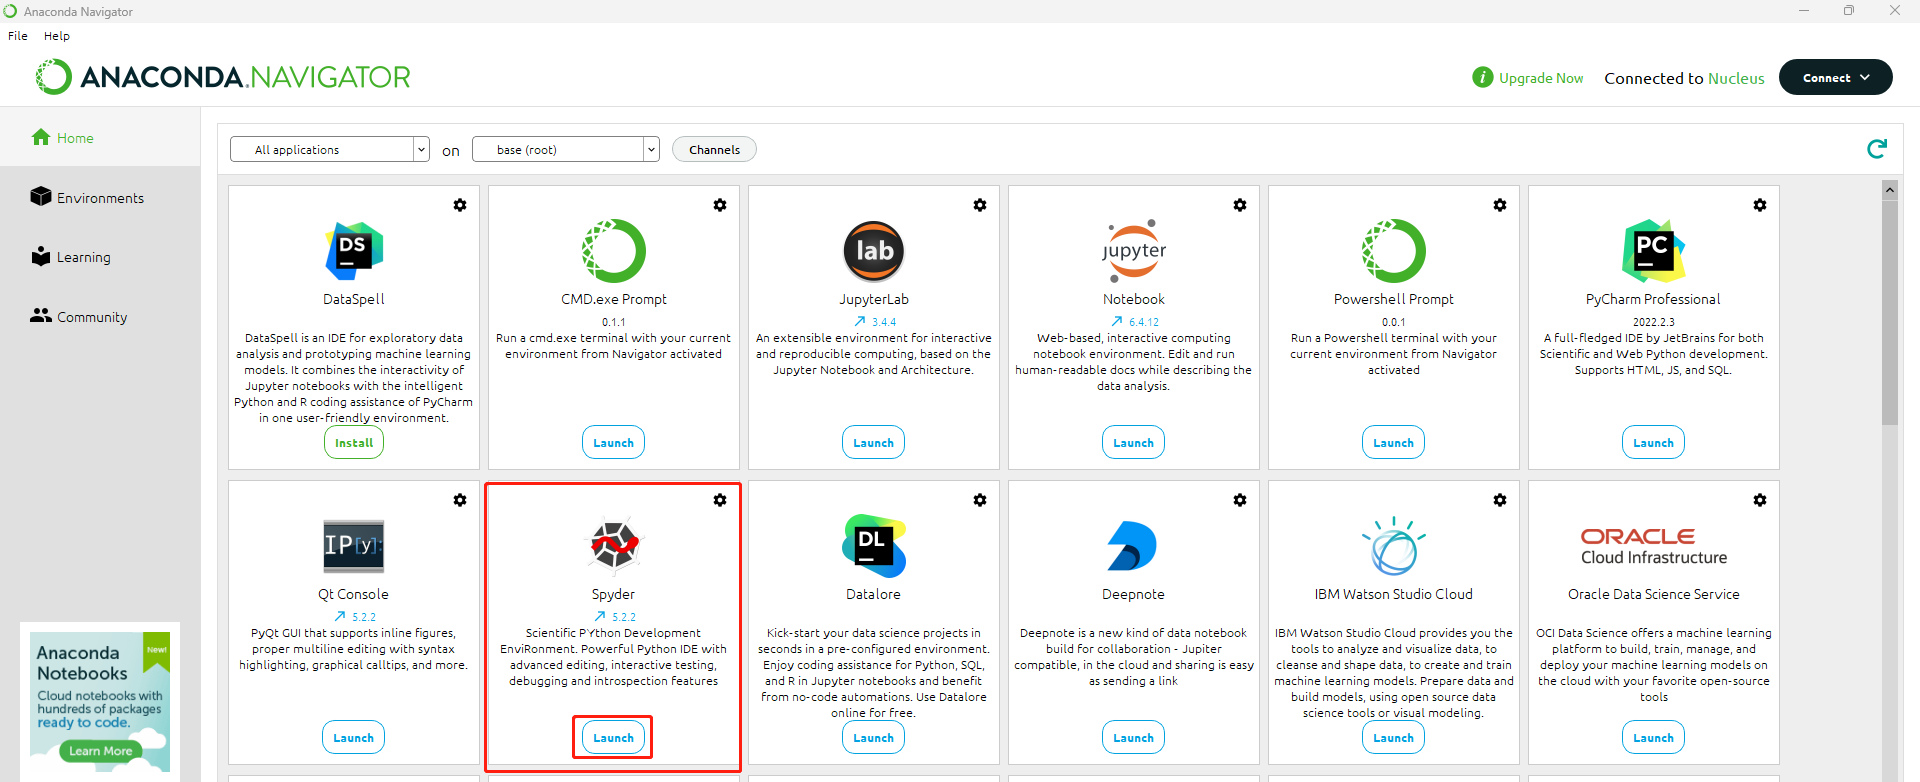Click the Qt Console IPython icon

354,546
